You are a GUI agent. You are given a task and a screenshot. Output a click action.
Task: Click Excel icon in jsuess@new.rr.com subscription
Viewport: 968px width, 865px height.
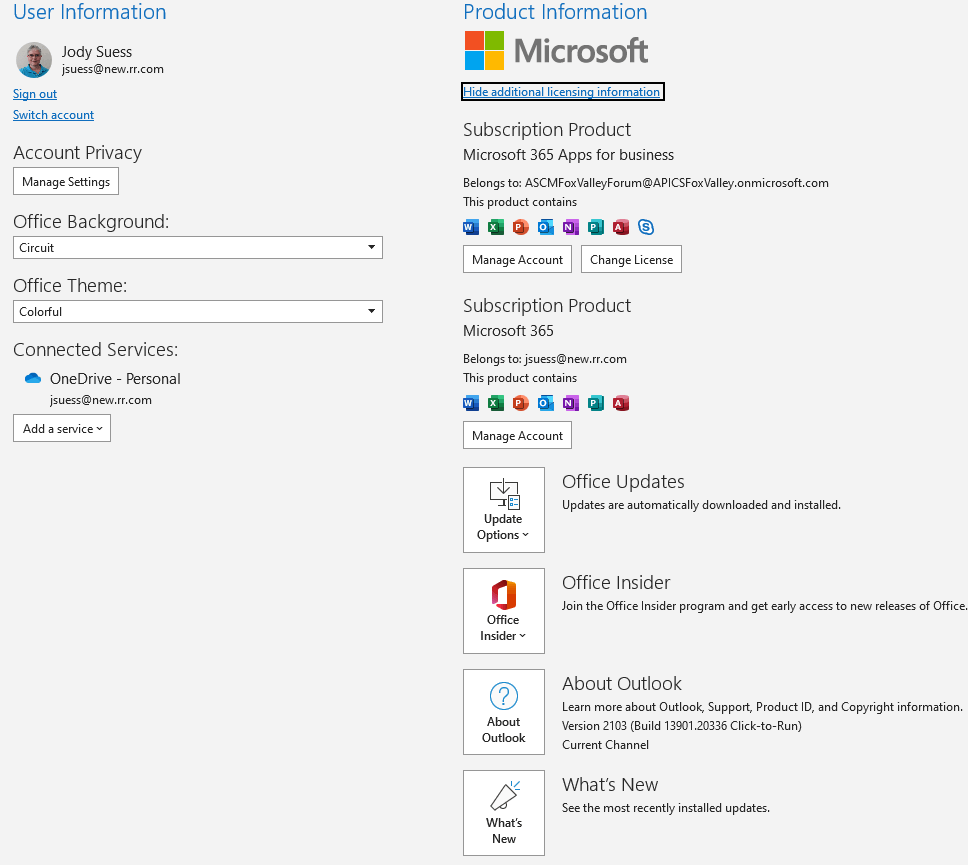tap(496, 403)
